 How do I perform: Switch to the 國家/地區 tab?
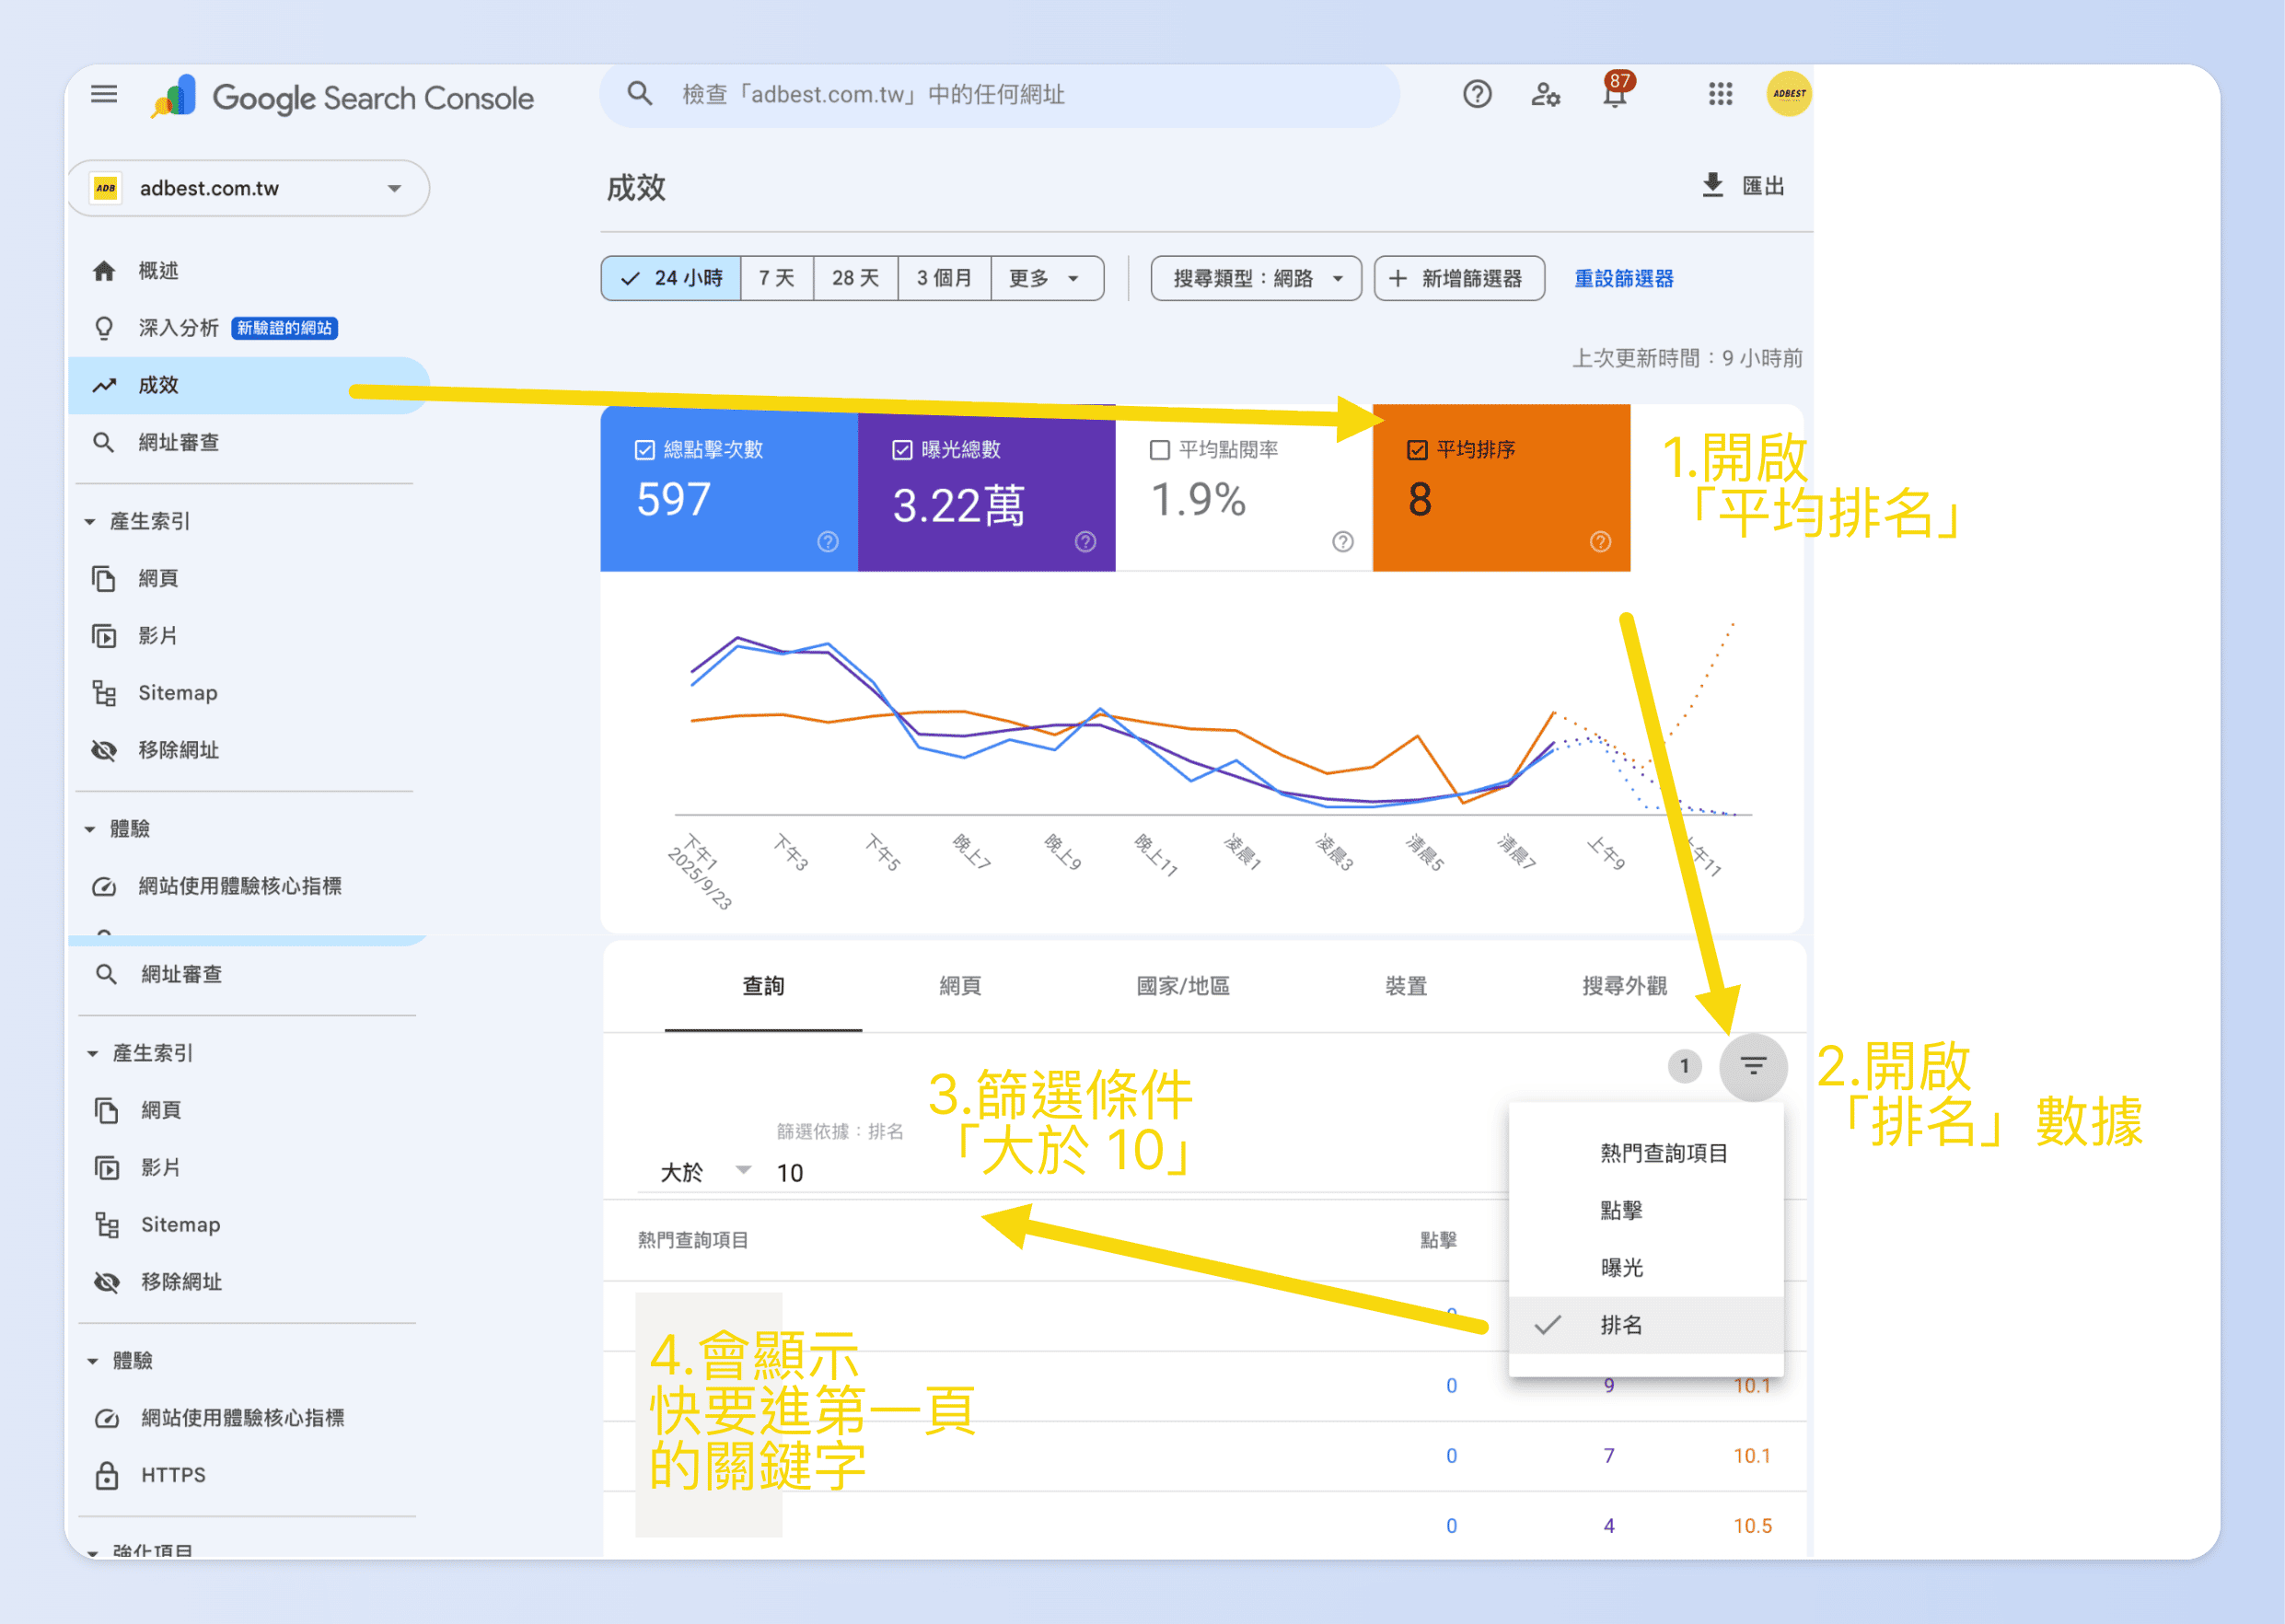pos(1183,986)
